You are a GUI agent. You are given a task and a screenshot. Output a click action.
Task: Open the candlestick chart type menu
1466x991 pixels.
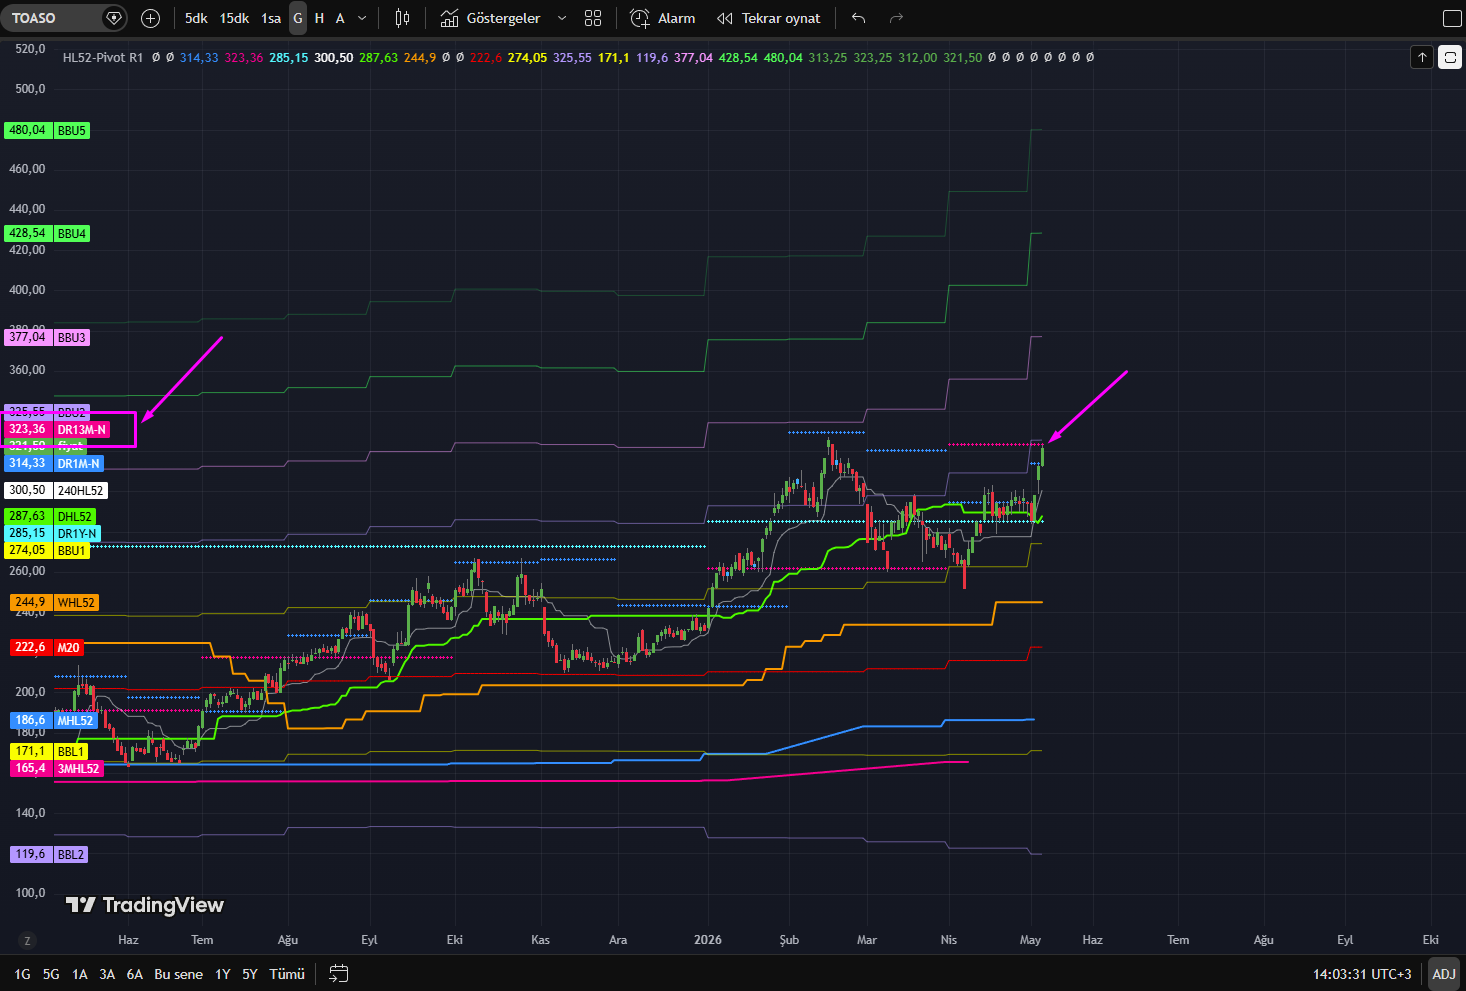402,18
